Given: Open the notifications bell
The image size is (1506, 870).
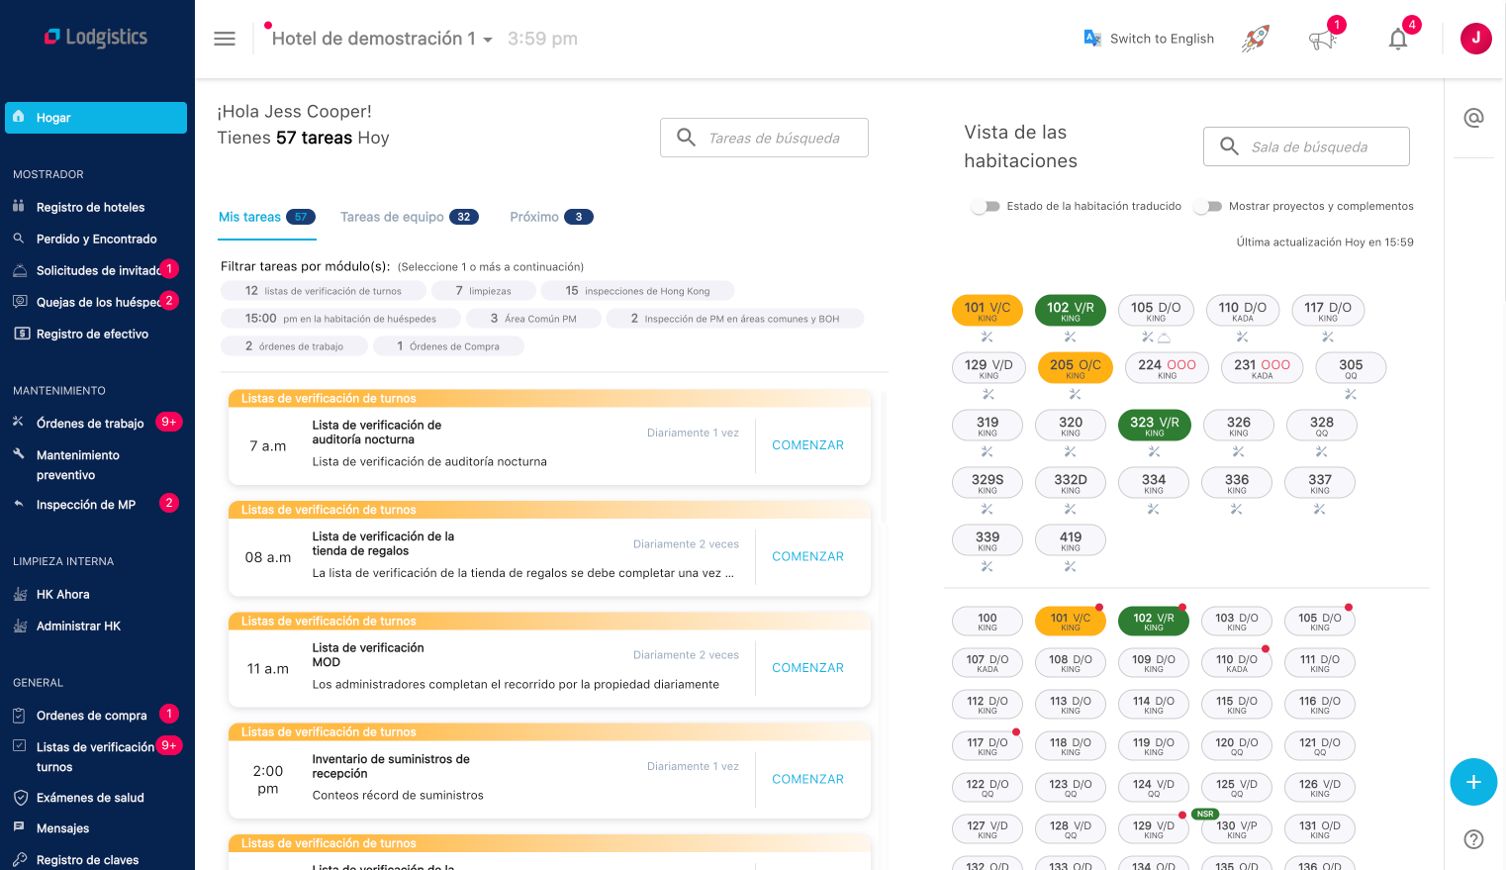Looking at the screenshot, I should click(x=1398, y=40).
